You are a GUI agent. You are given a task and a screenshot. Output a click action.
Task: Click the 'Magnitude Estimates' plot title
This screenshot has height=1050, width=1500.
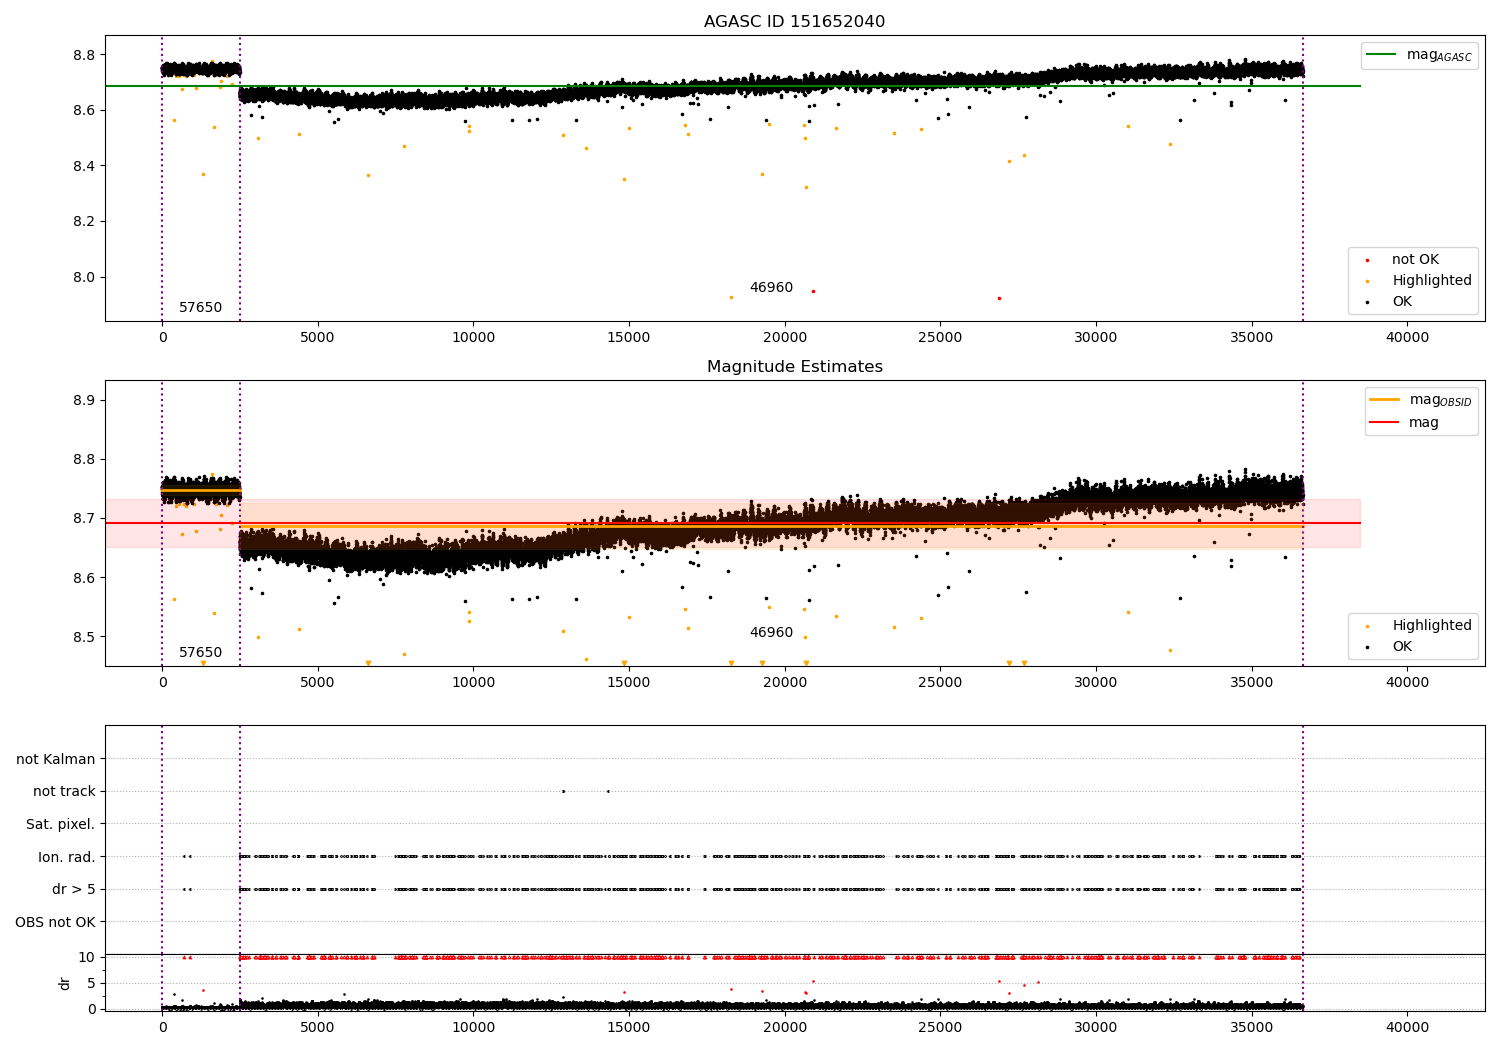794,367
